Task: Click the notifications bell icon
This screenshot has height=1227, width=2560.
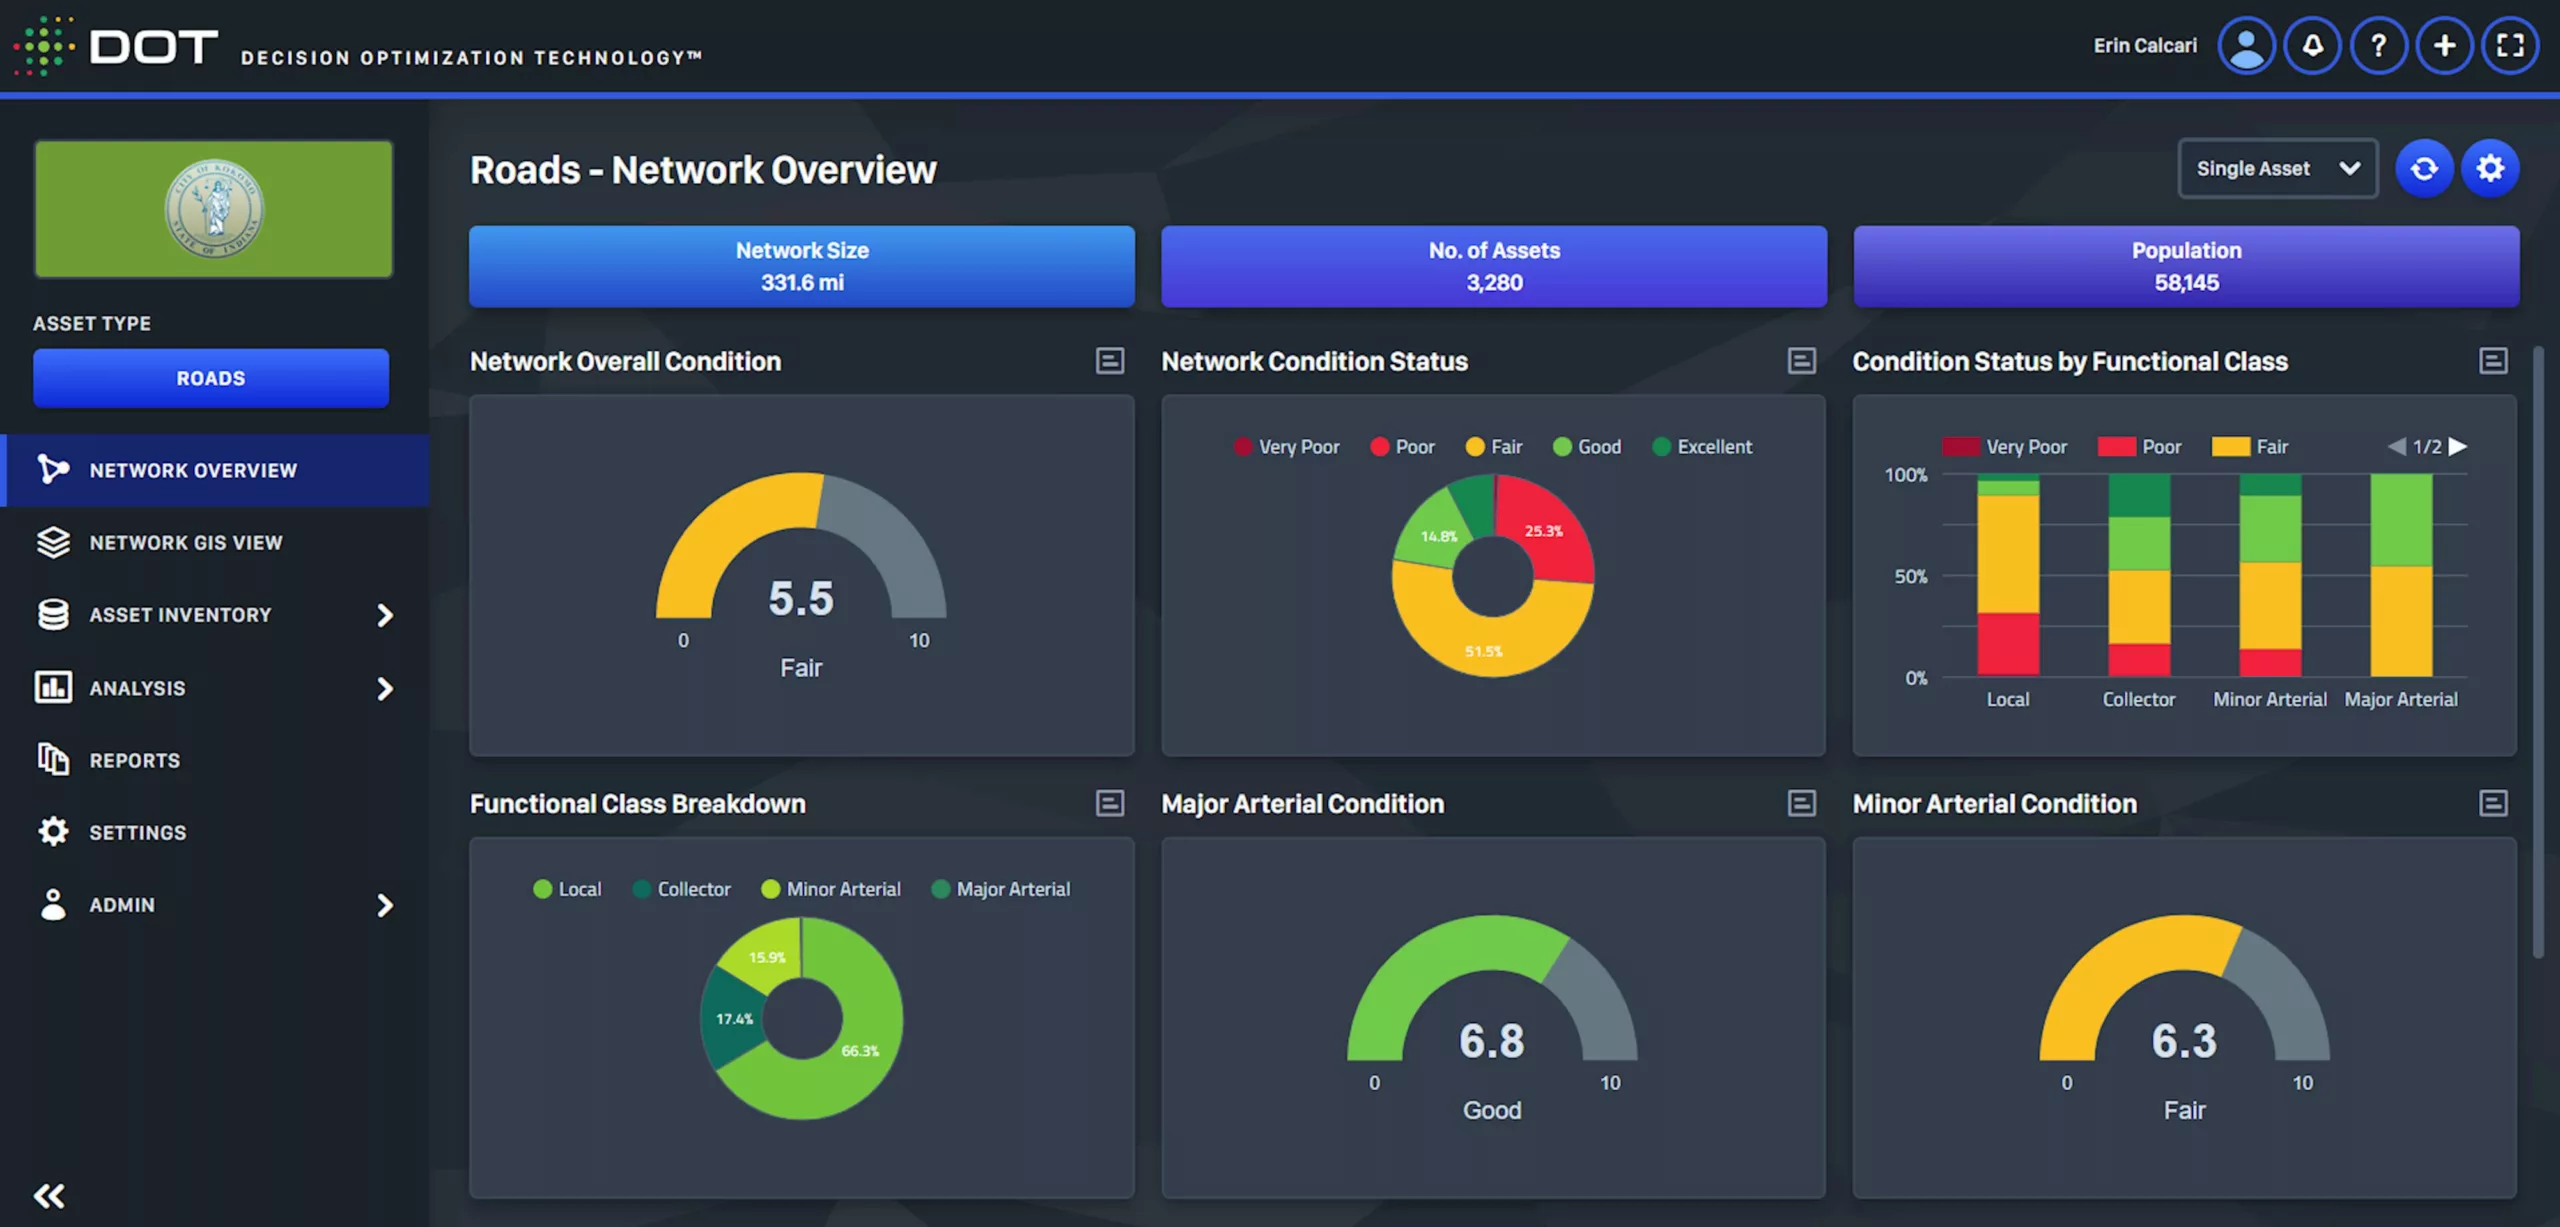Action: point(2312,46)
